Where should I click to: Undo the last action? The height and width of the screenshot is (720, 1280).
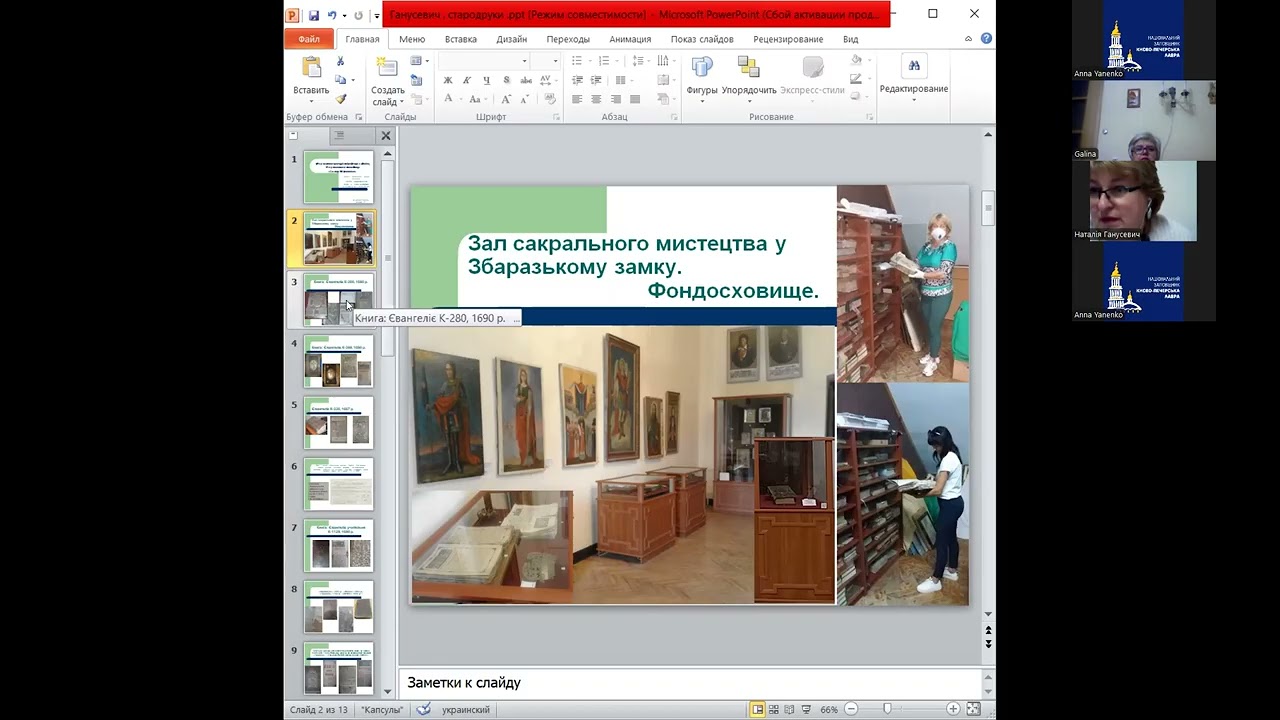(331, 15)
